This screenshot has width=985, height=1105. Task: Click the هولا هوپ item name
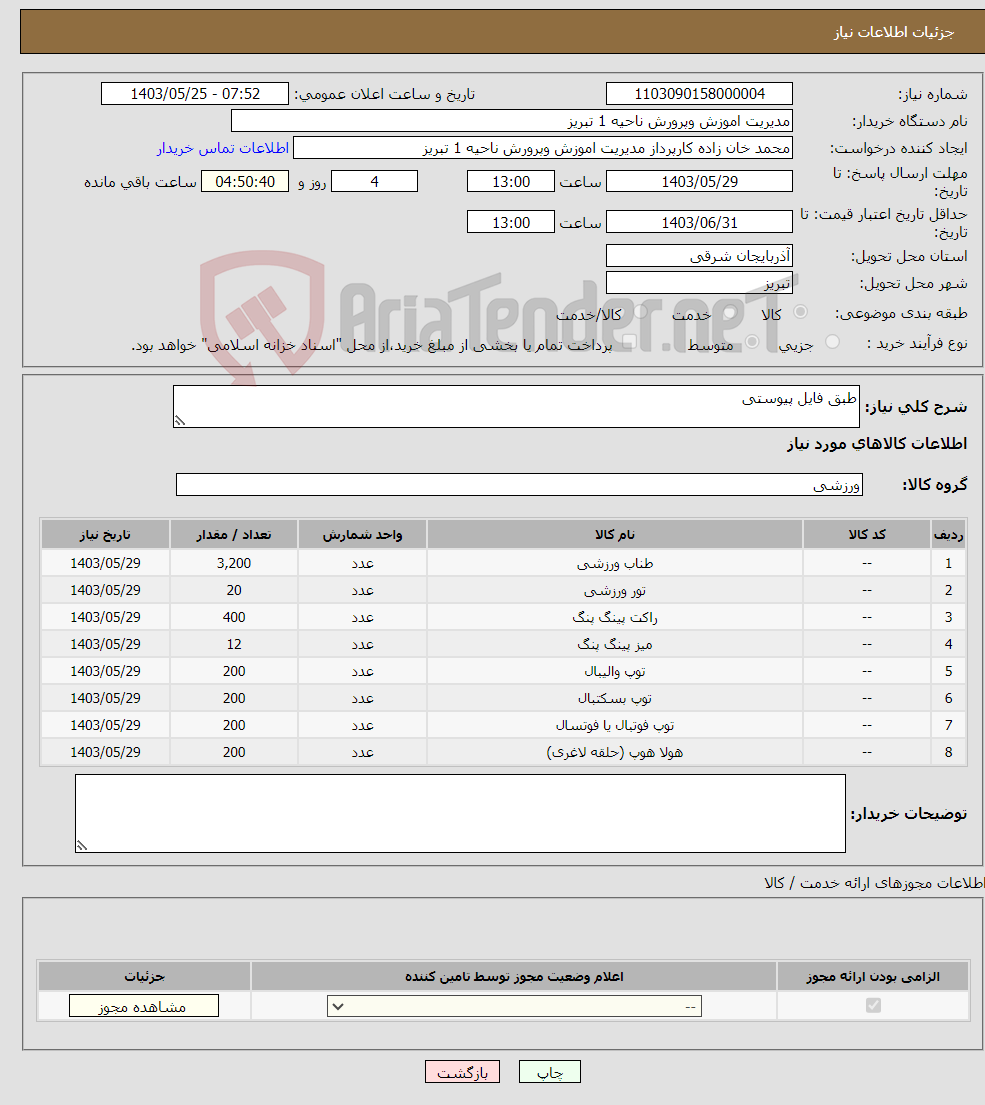point(614,753)
